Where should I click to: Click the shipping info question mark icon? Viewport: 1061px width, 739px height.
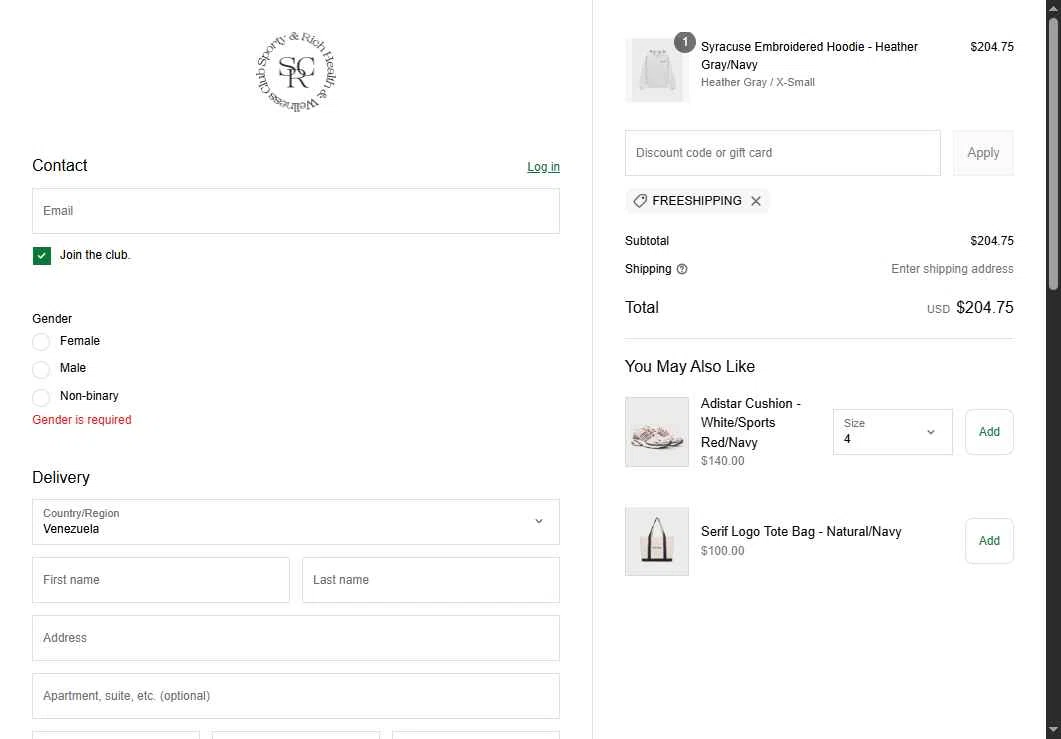[x=682, y=269]
